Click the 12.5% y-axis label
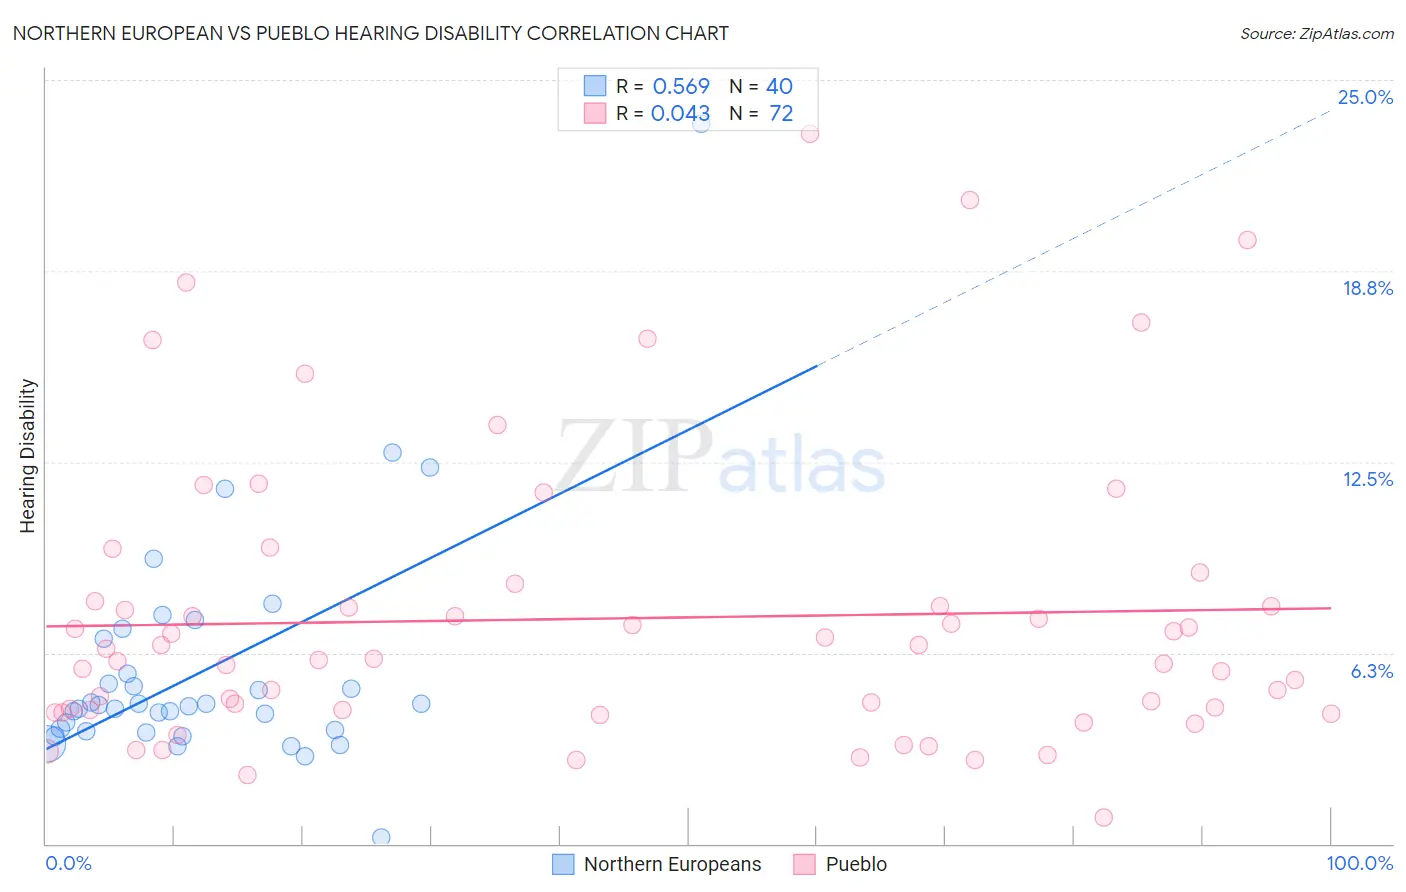The width and height of the screenshot is (1406, 892). pyautogui.click(x=1367, y=479)
